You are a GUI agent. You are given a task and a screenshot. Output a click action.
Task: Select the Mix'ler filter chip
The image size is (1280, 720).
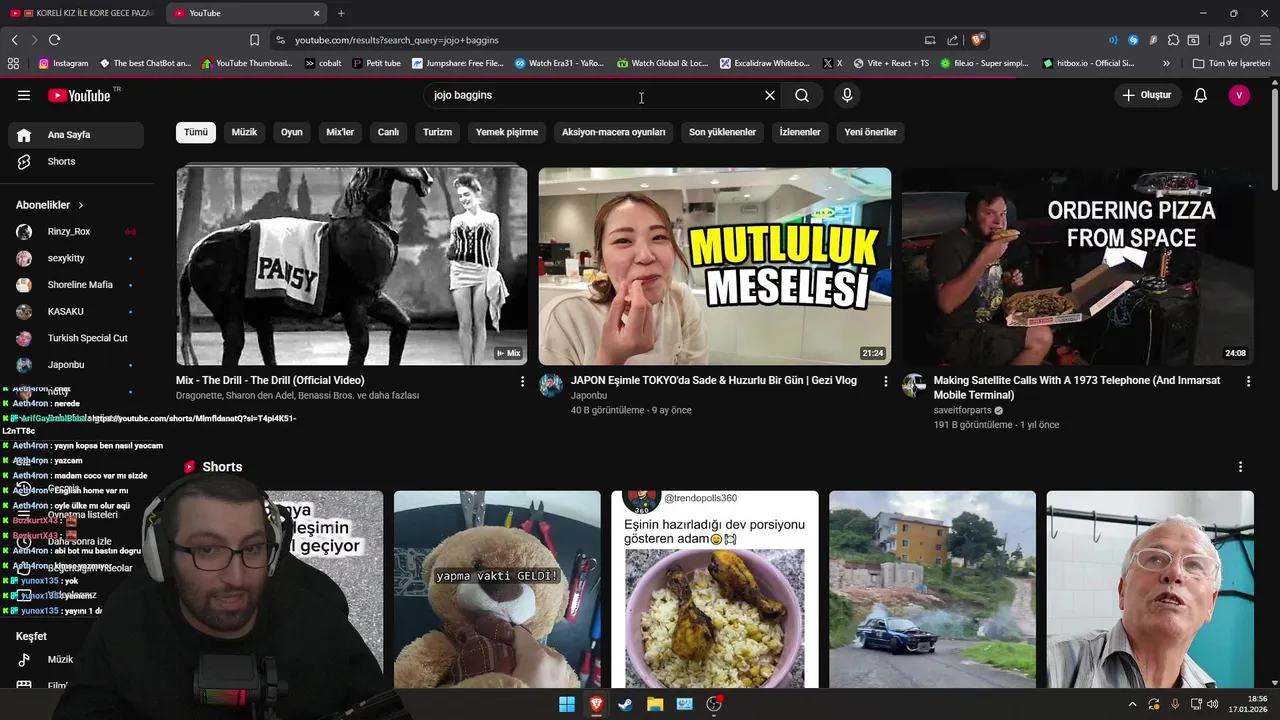point(340,132)
